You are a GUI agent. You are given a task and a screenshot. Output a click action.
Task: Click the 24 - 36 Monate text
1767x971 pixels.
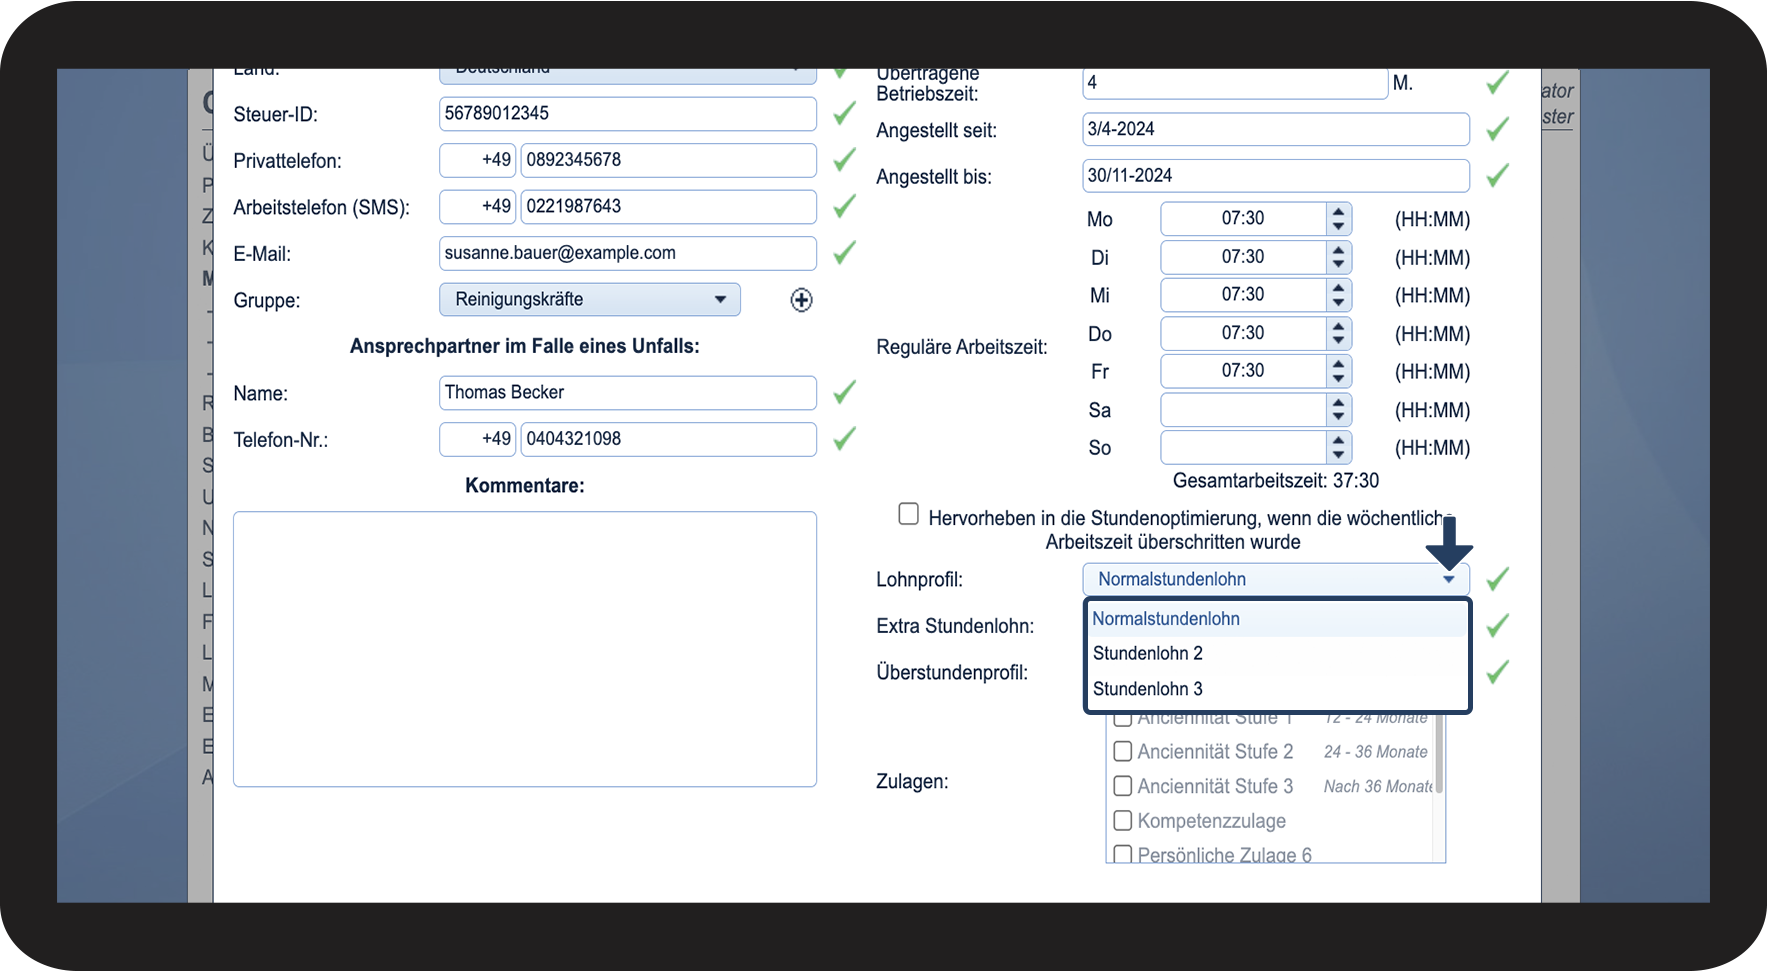1376,752
